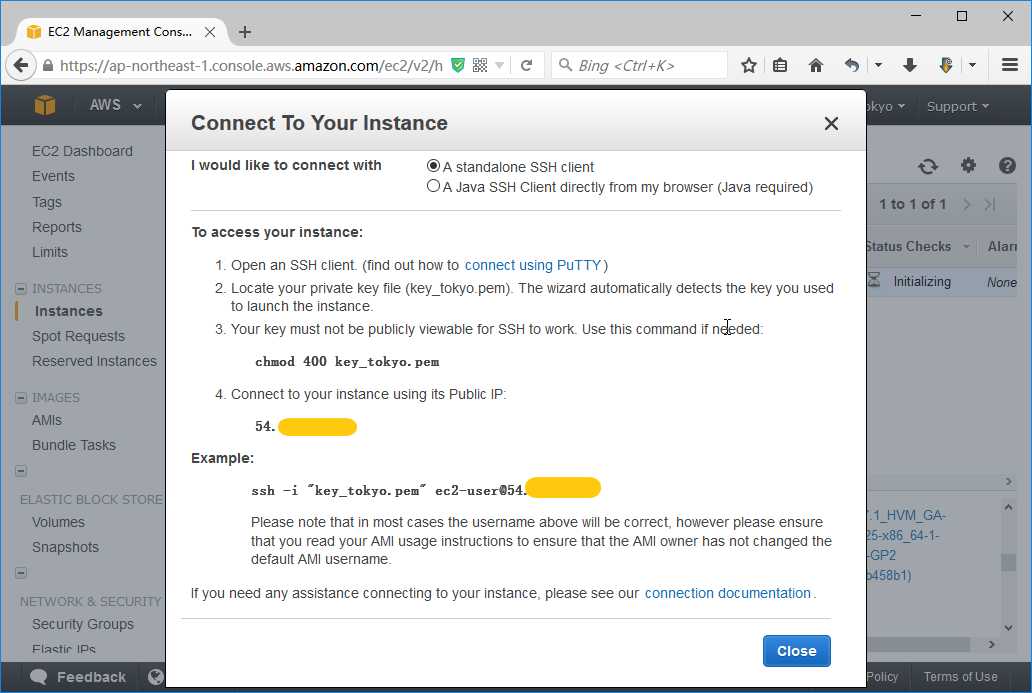Go to next page of instances arrow
This screenshot has width=1032, height=693.
tap(966, 204)
